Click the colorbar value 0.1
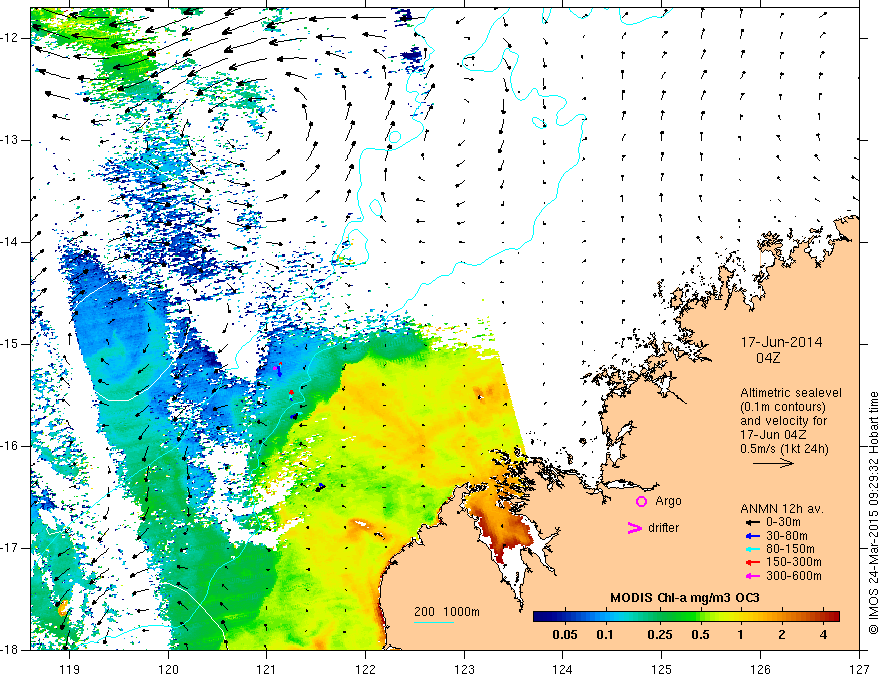The width and height of the screenshot is (880, 680). pos(604,635)
